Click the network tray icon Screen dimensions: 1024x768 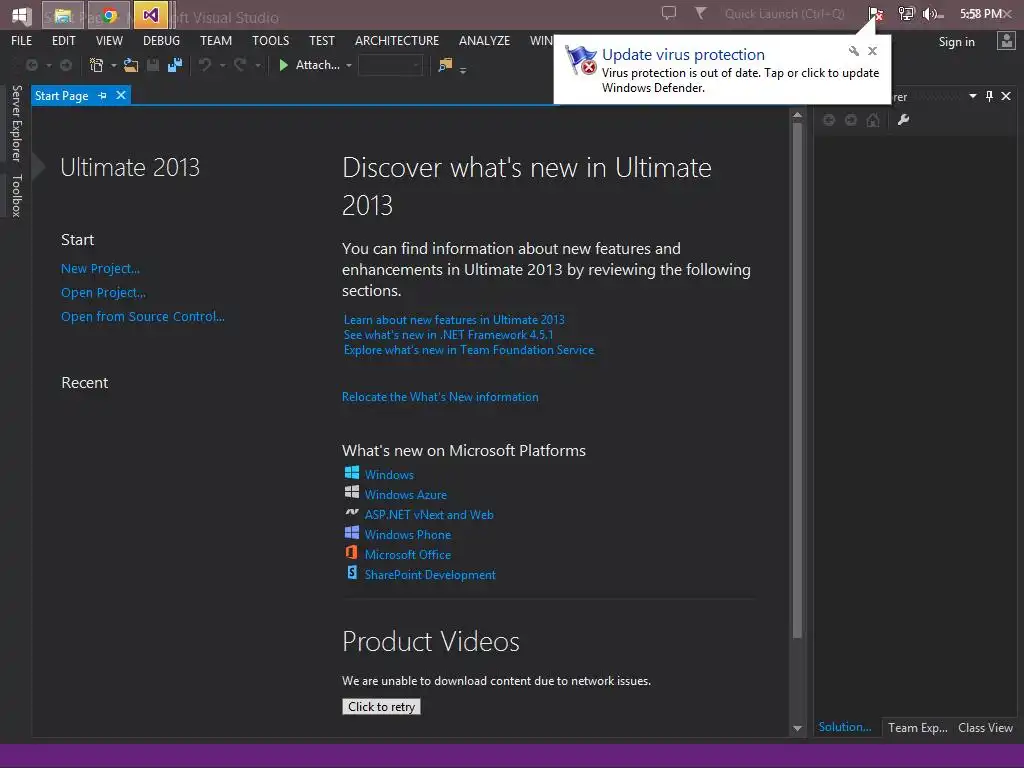tap(906, 14)
